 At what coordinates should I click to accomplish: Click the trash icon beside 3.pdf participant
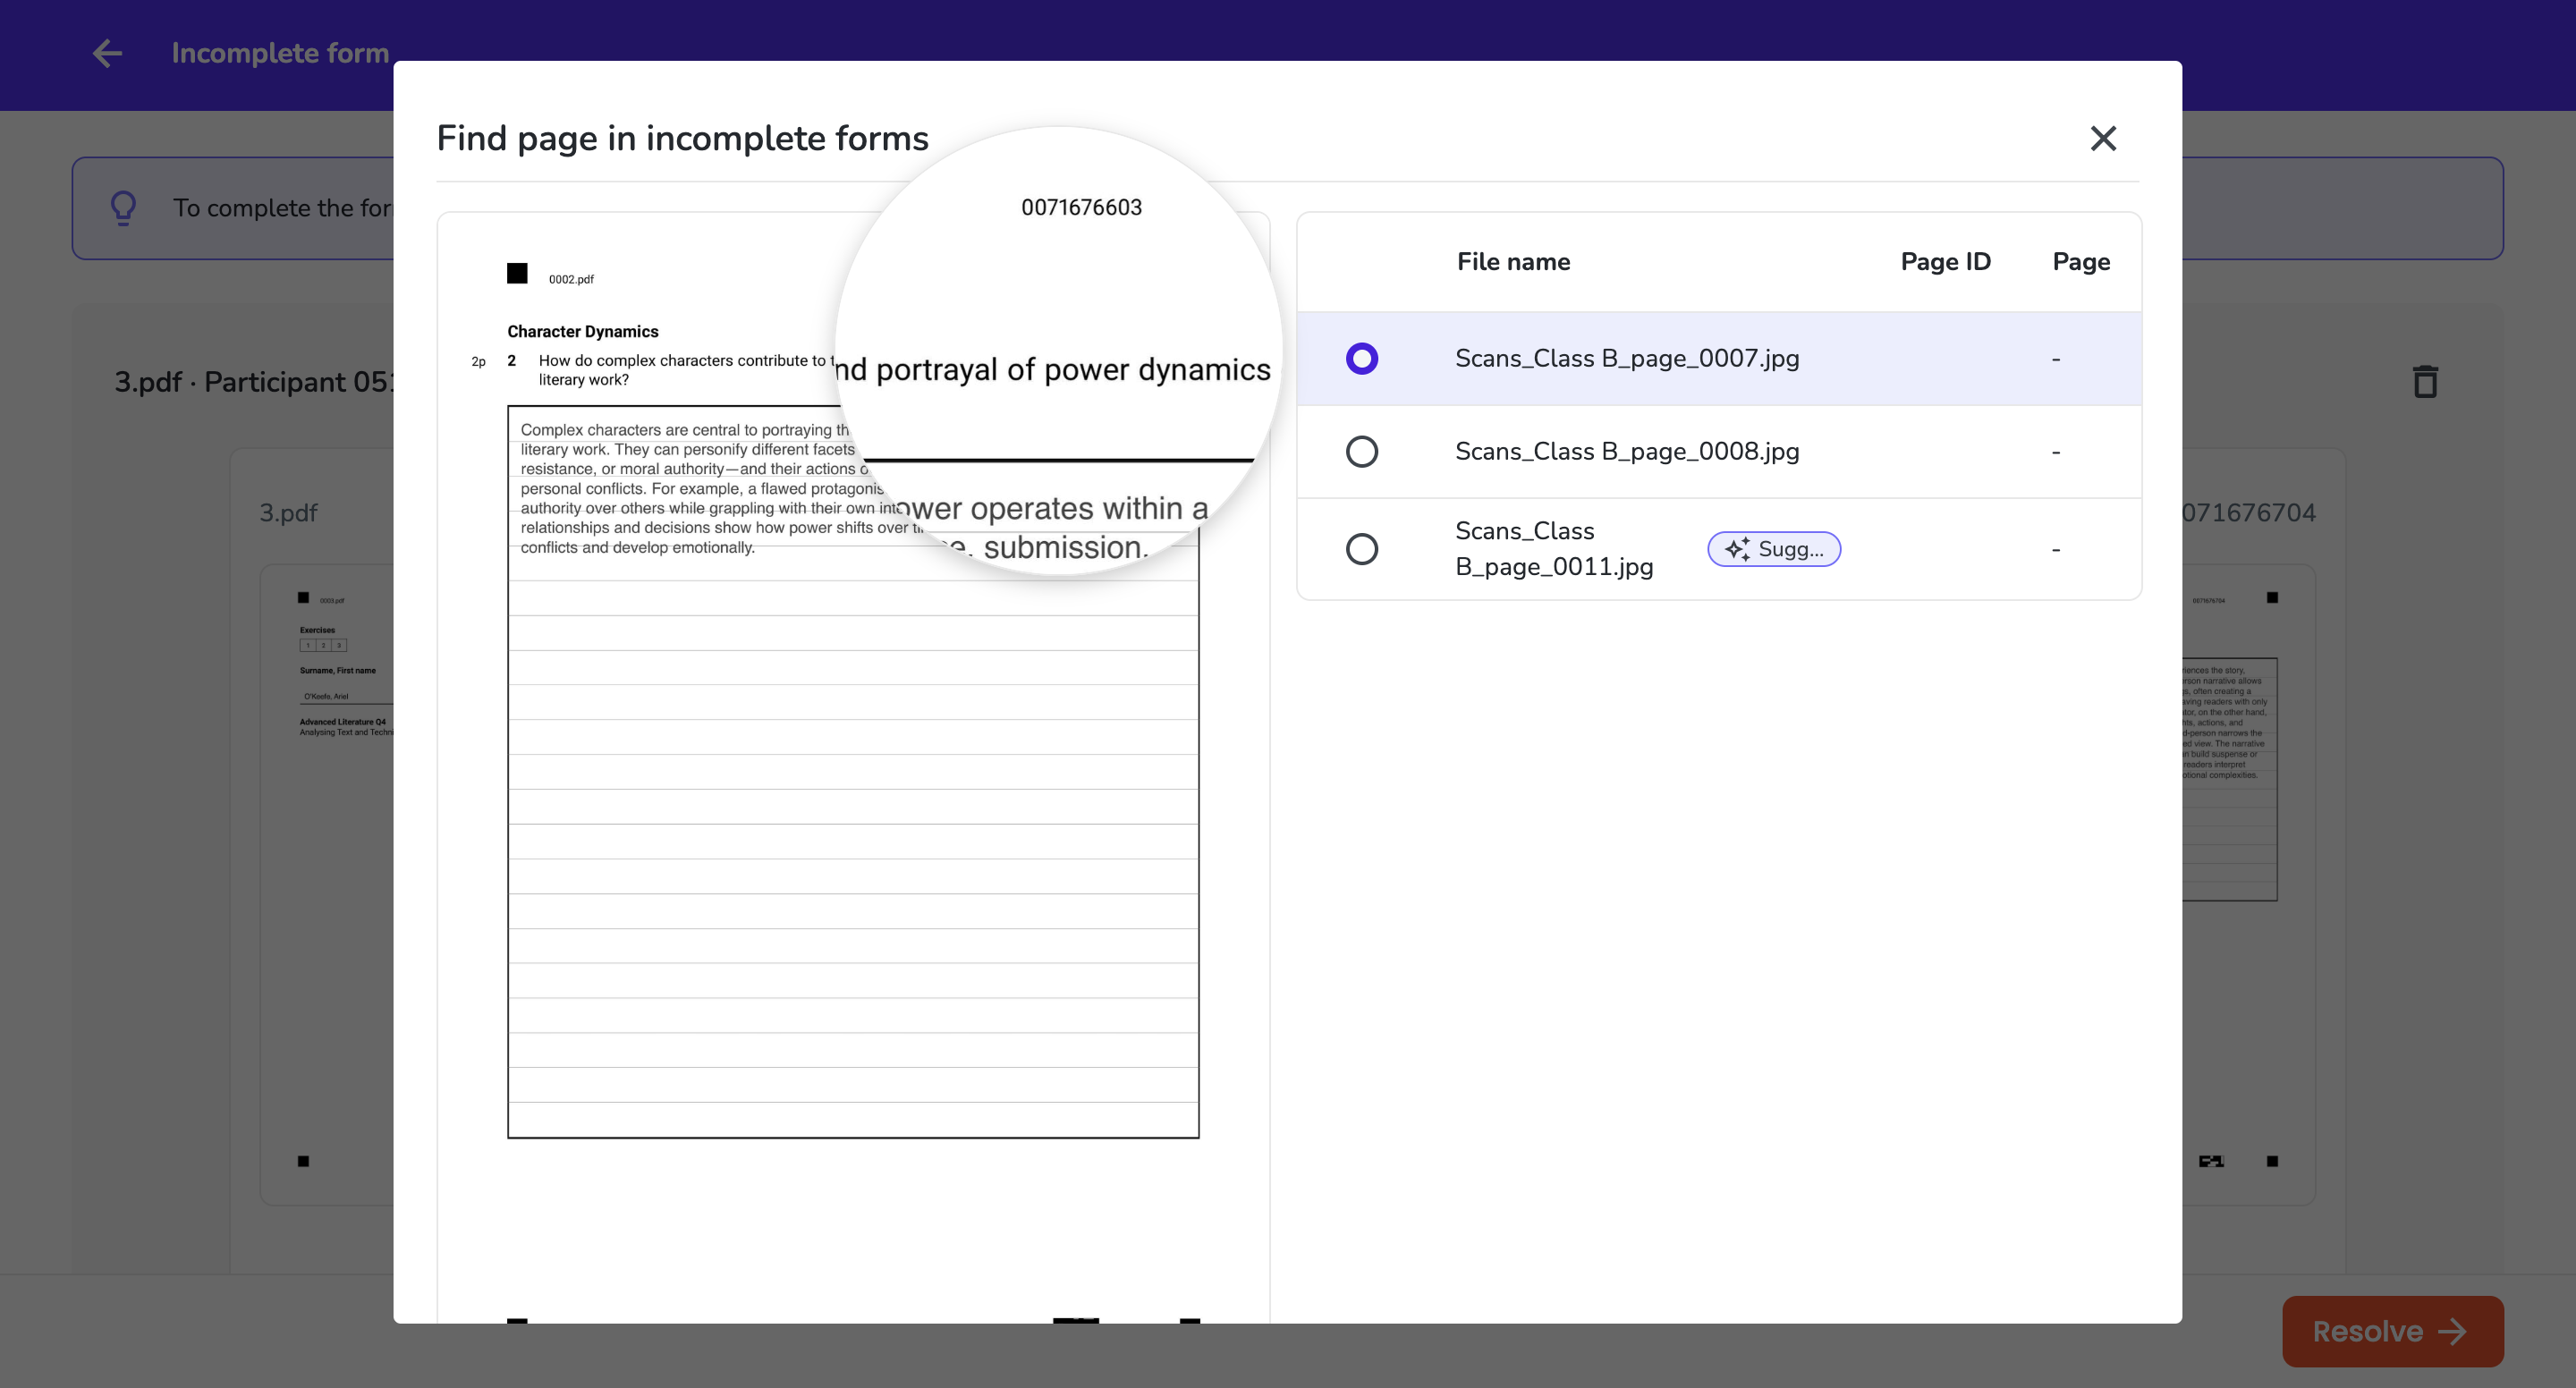pyautogui.click(x=2424, y=381)
